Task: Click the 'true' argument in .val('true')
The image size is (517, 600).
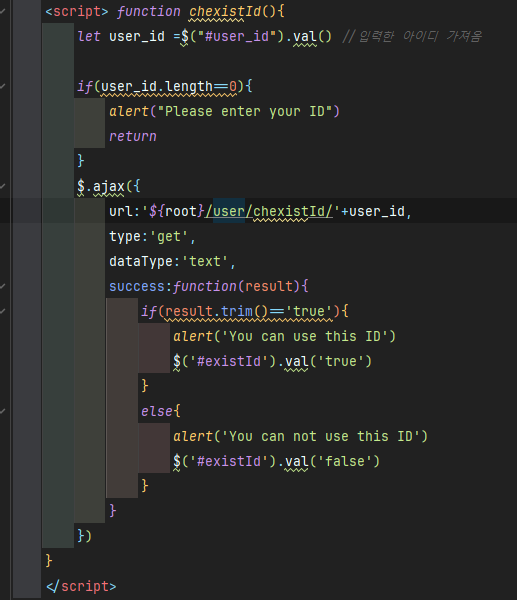Action: coord(341,361)
